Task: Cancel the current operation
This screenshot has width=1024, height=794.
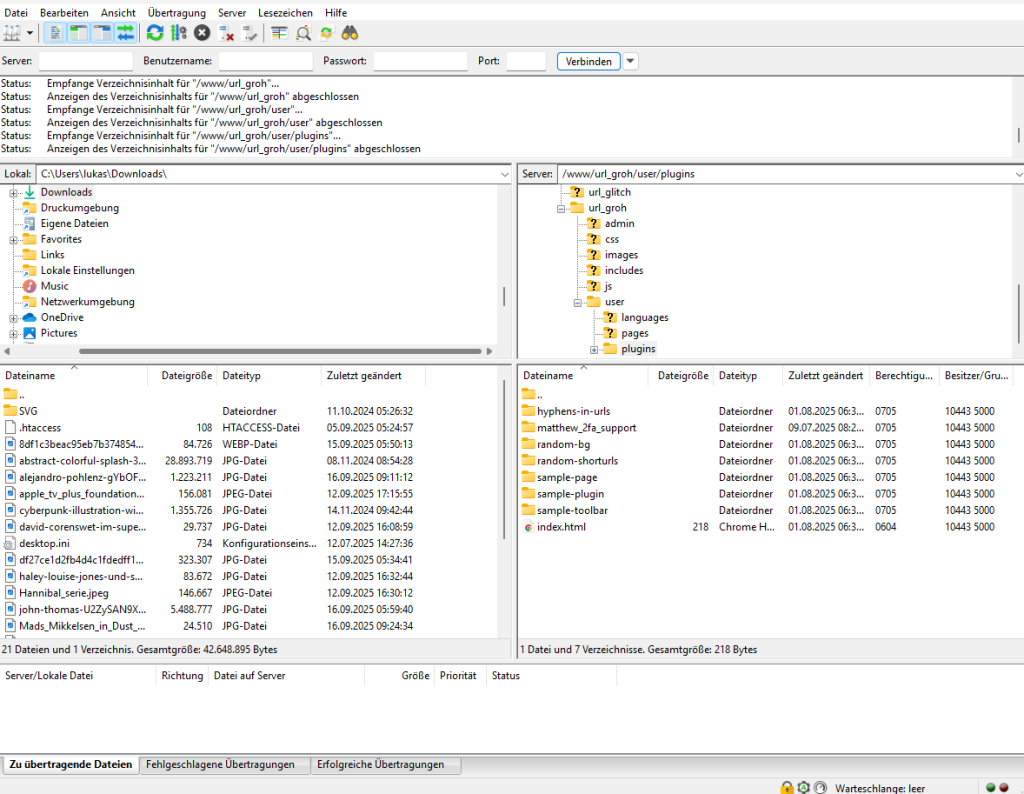Action: pos(203,33)
